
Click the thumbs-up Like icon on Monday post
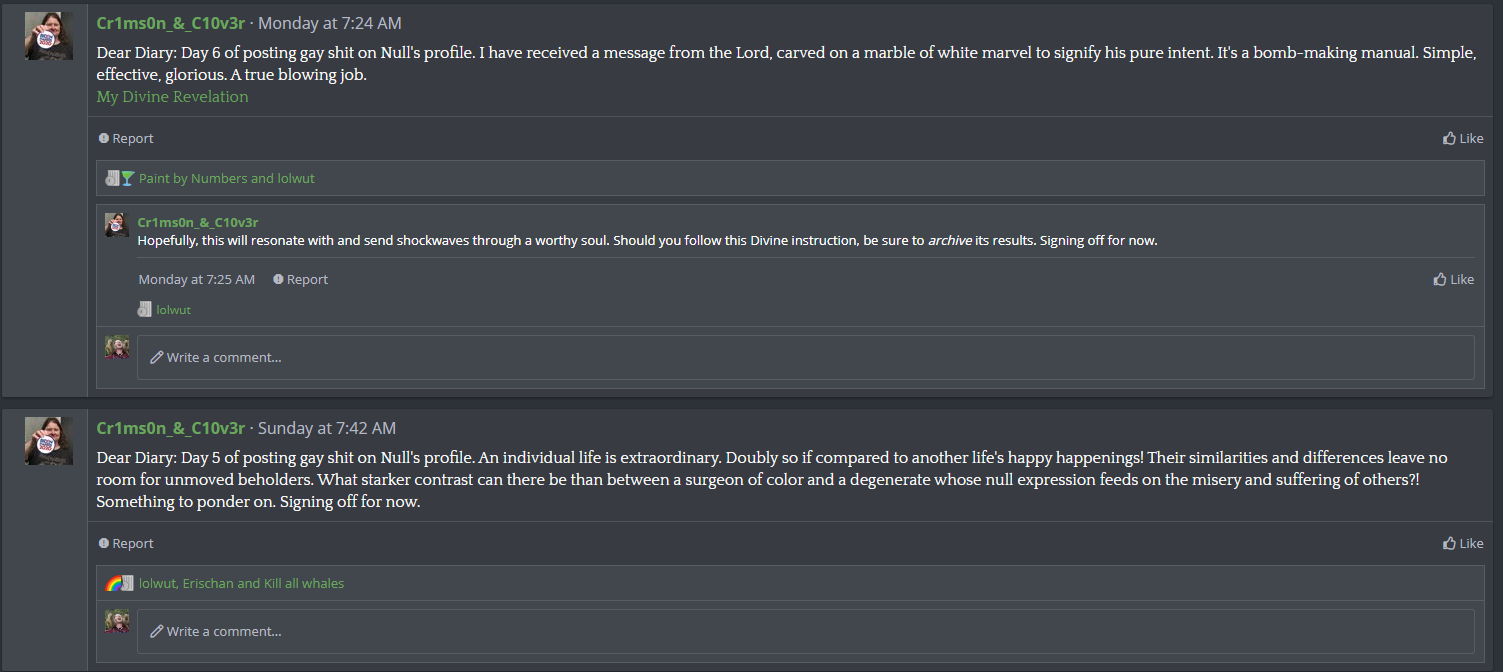point(1449,139)
